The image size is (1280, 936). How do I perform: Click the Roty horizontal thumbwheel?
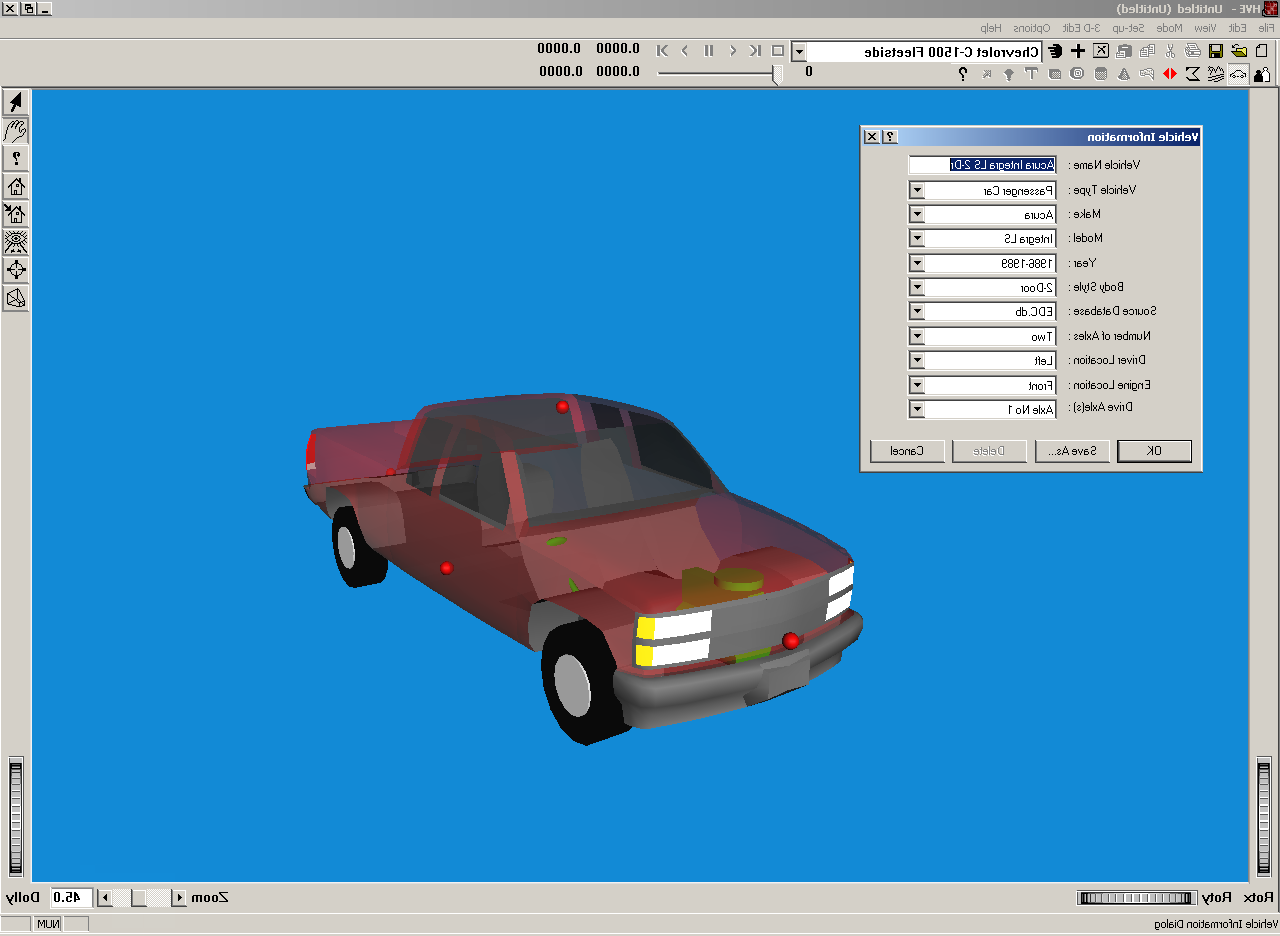pyautogui.click(x=1137, y=897)
